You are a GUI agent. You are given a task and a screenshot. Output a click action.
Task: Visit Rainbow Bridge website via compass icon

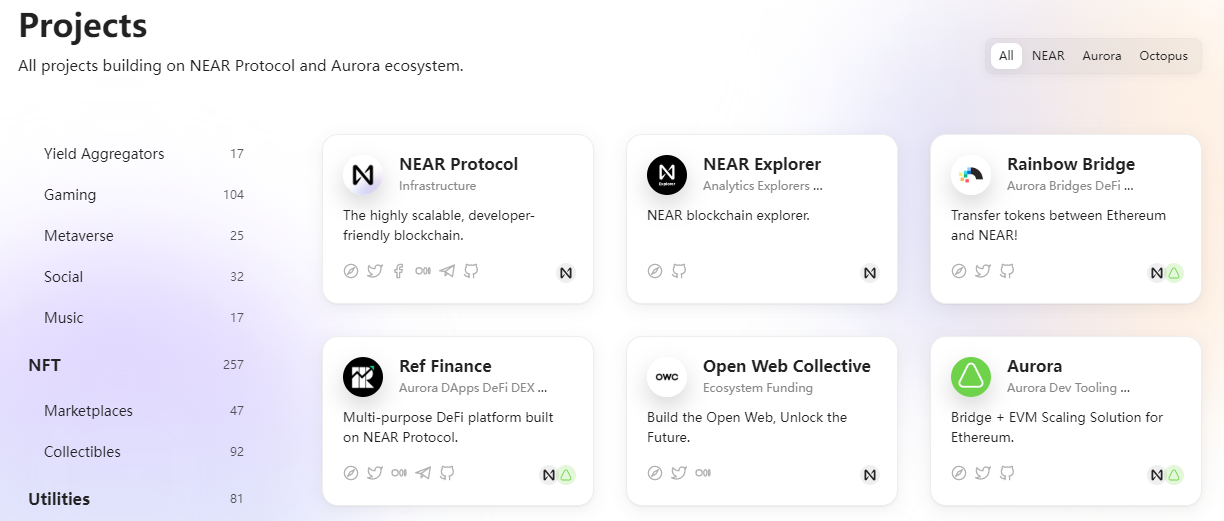pyautogui.click(x=959, y=271)
